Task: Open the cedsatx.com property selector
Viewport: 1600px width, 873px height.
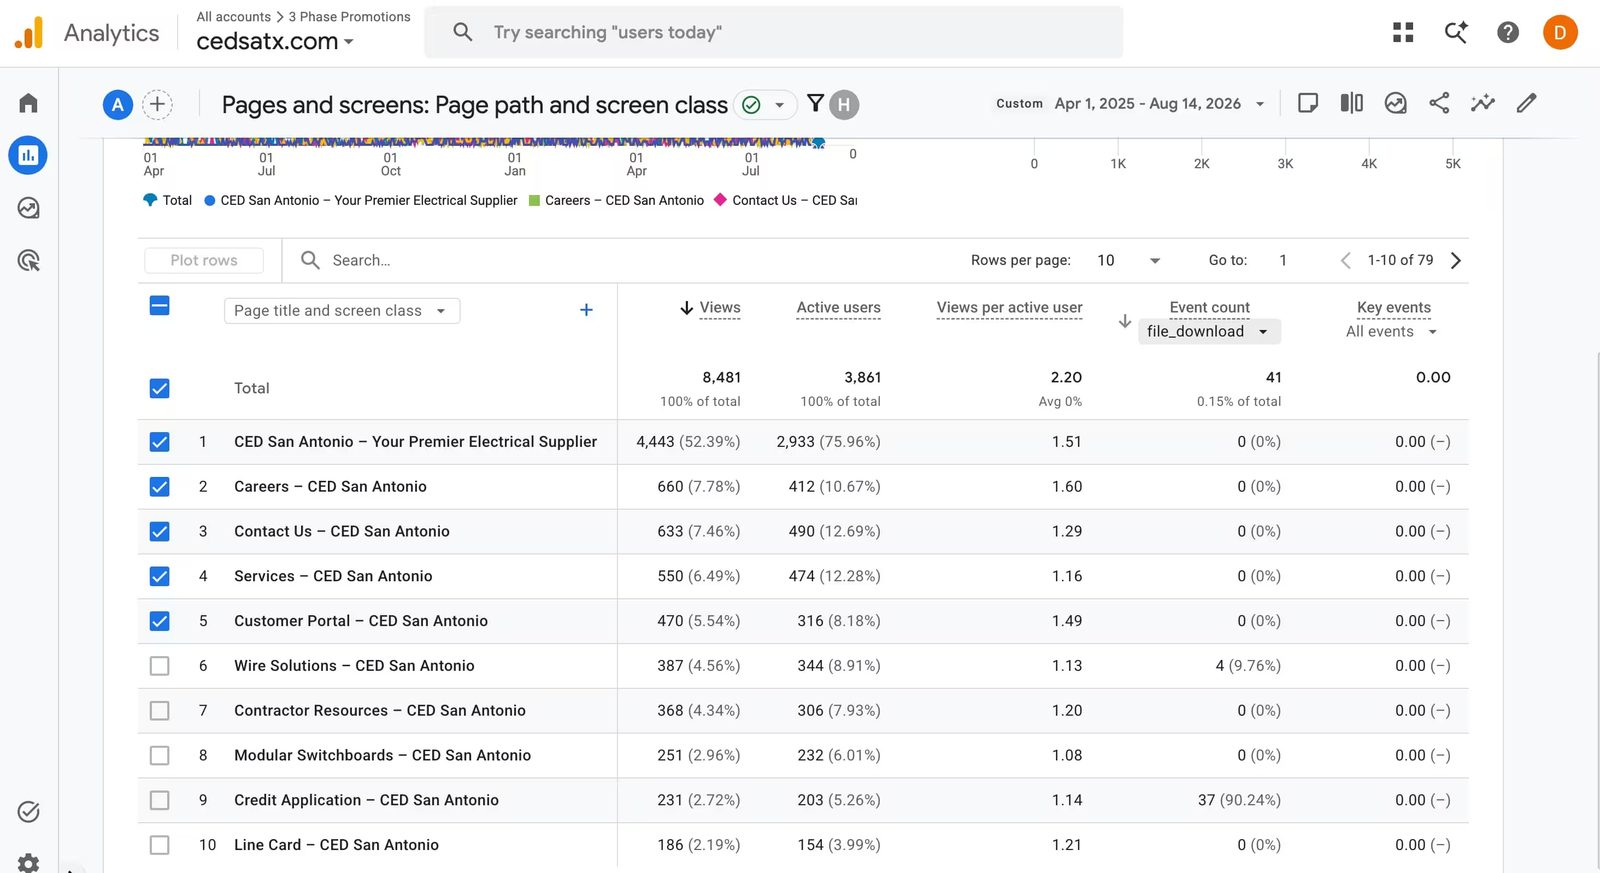Action: pyautogui.click(x=275, y=41)
